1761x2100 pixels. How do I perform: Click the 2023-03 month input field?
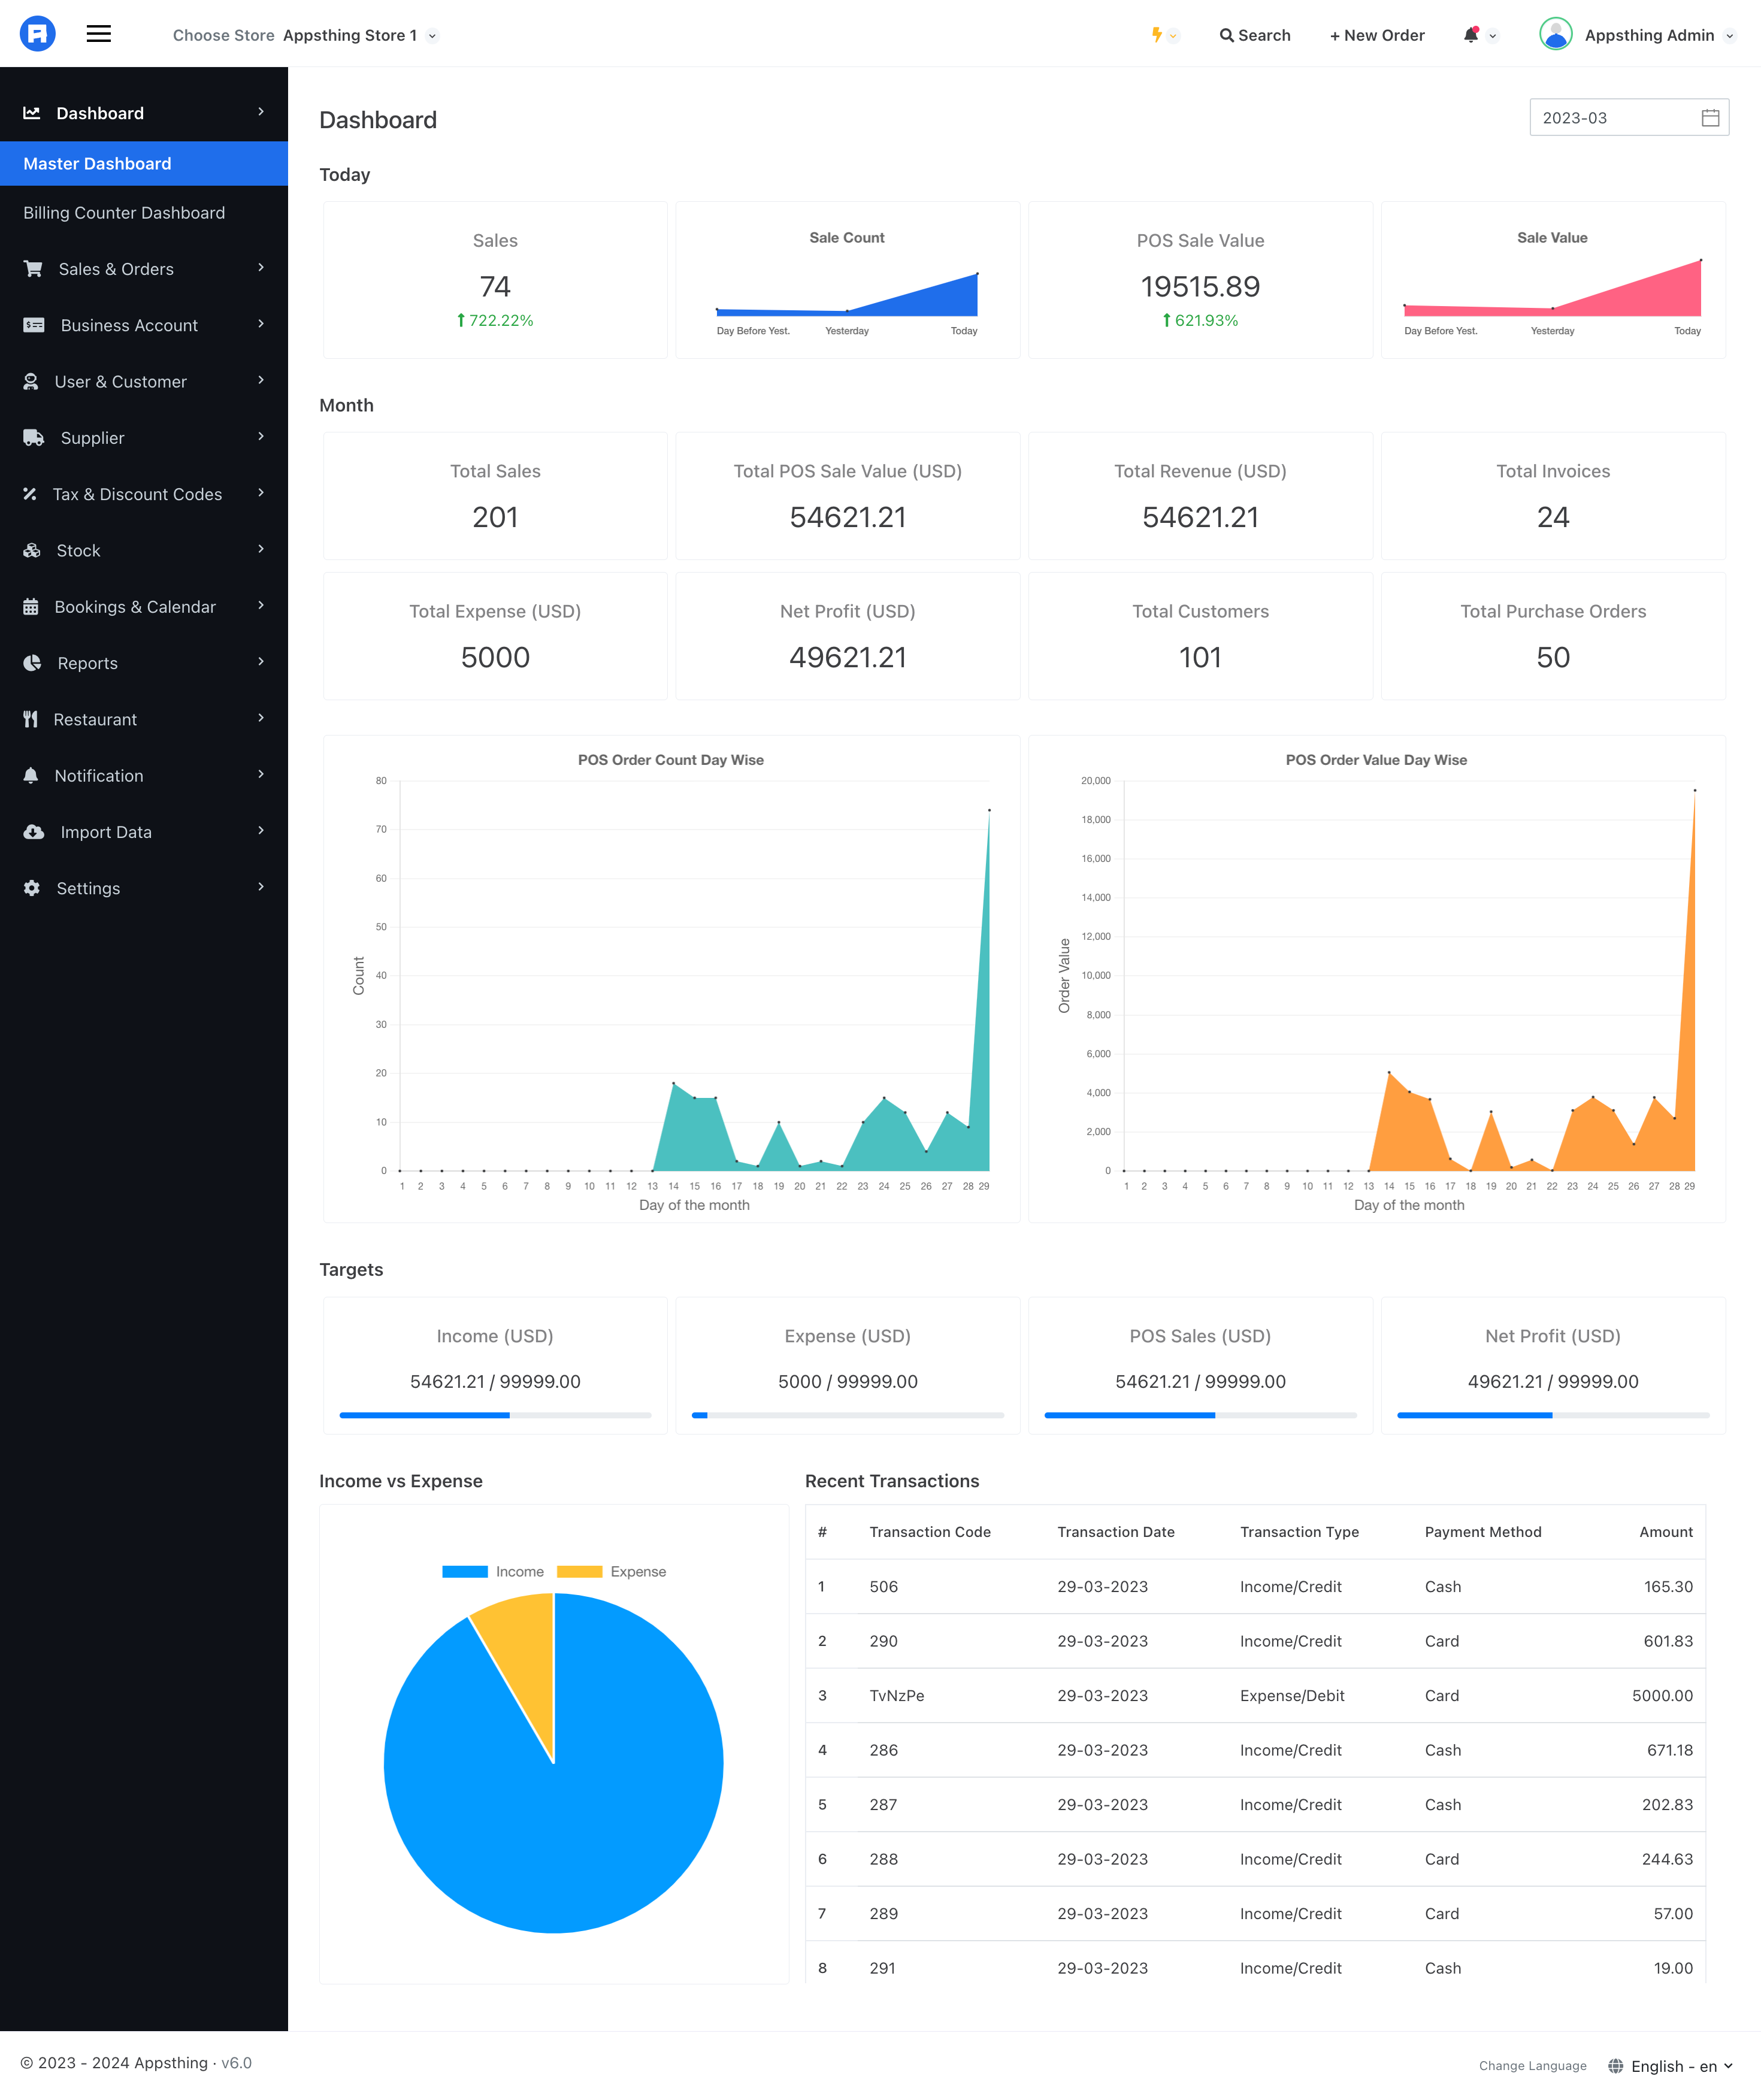coord(1629,118)
